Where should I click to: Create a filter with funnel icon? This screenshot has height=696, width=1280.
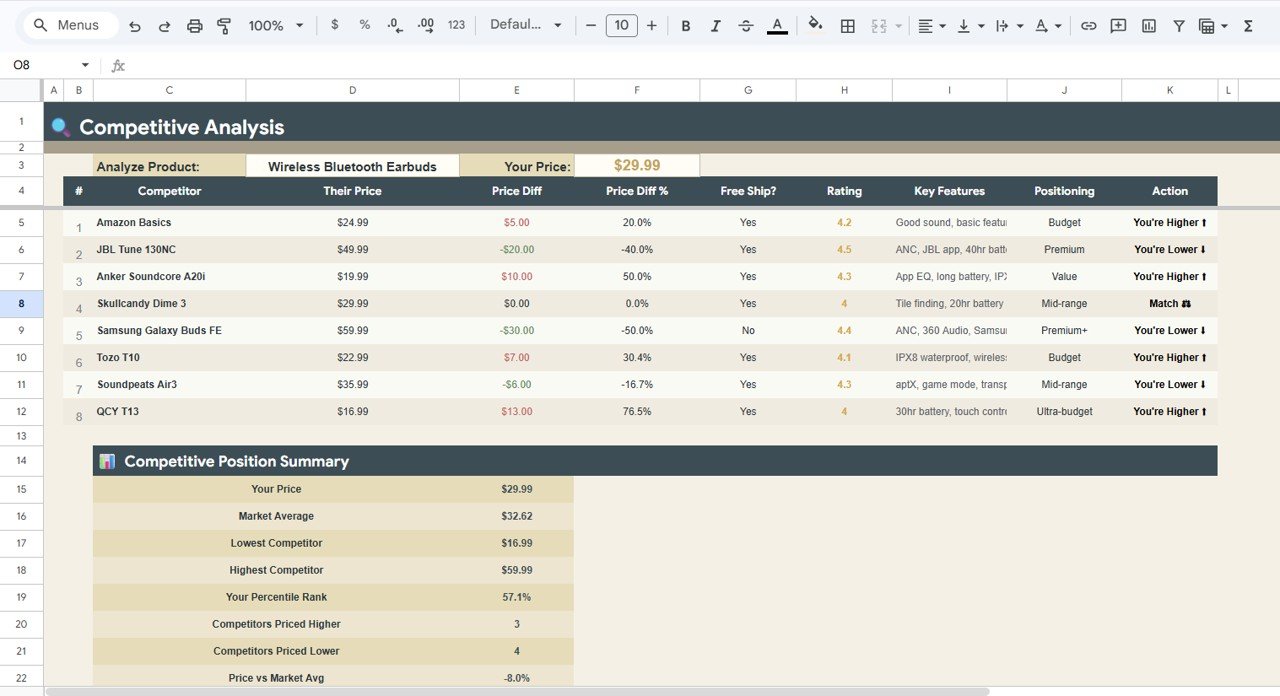[1179, 26]
